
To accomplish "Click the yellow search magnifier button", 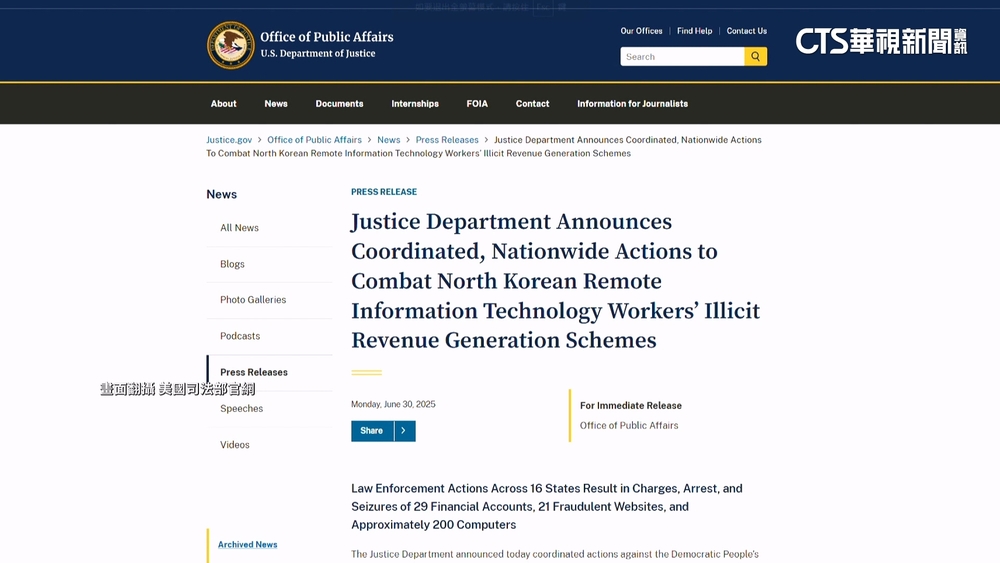I will pos(756,57).
